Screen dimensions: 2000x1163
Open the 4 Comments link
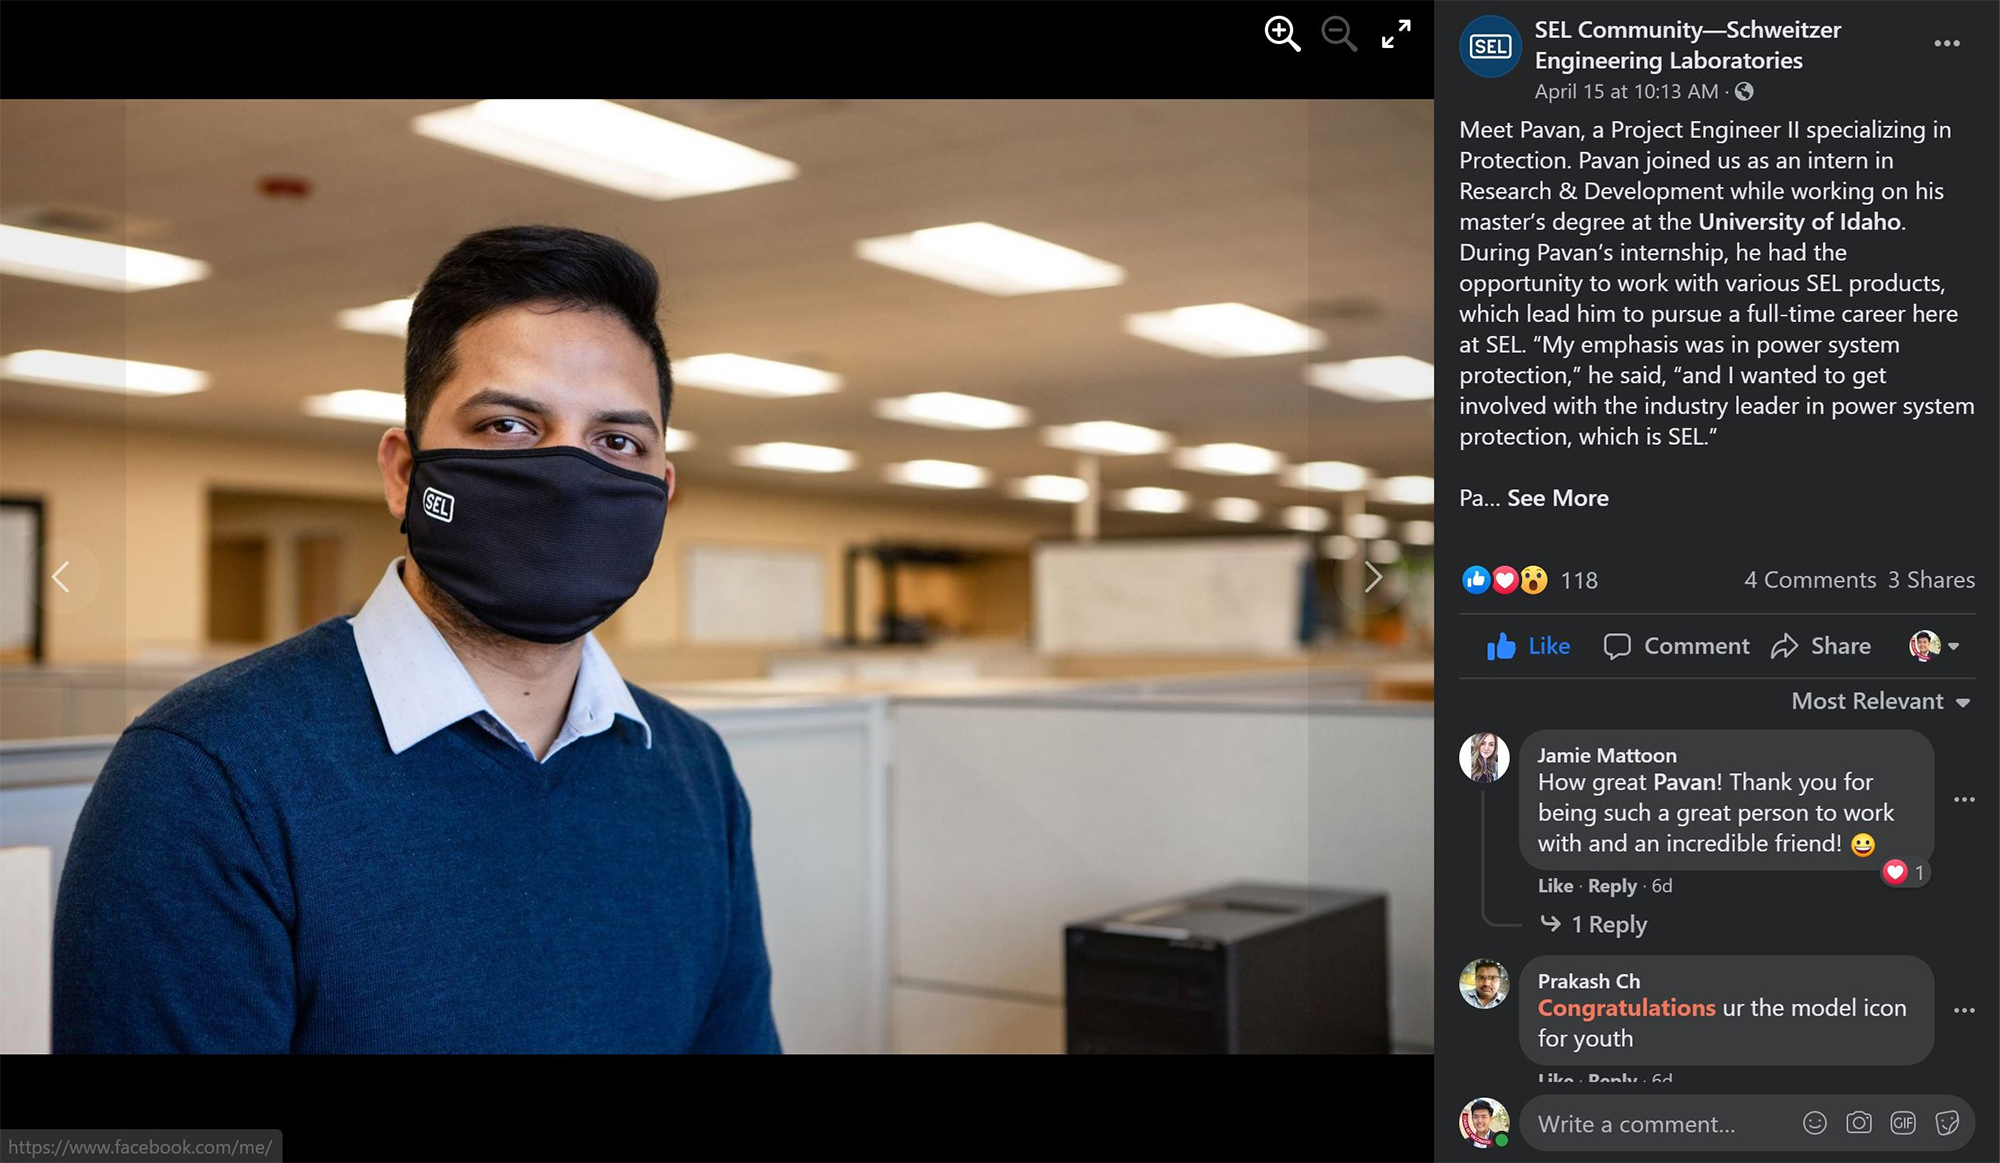1810,580
